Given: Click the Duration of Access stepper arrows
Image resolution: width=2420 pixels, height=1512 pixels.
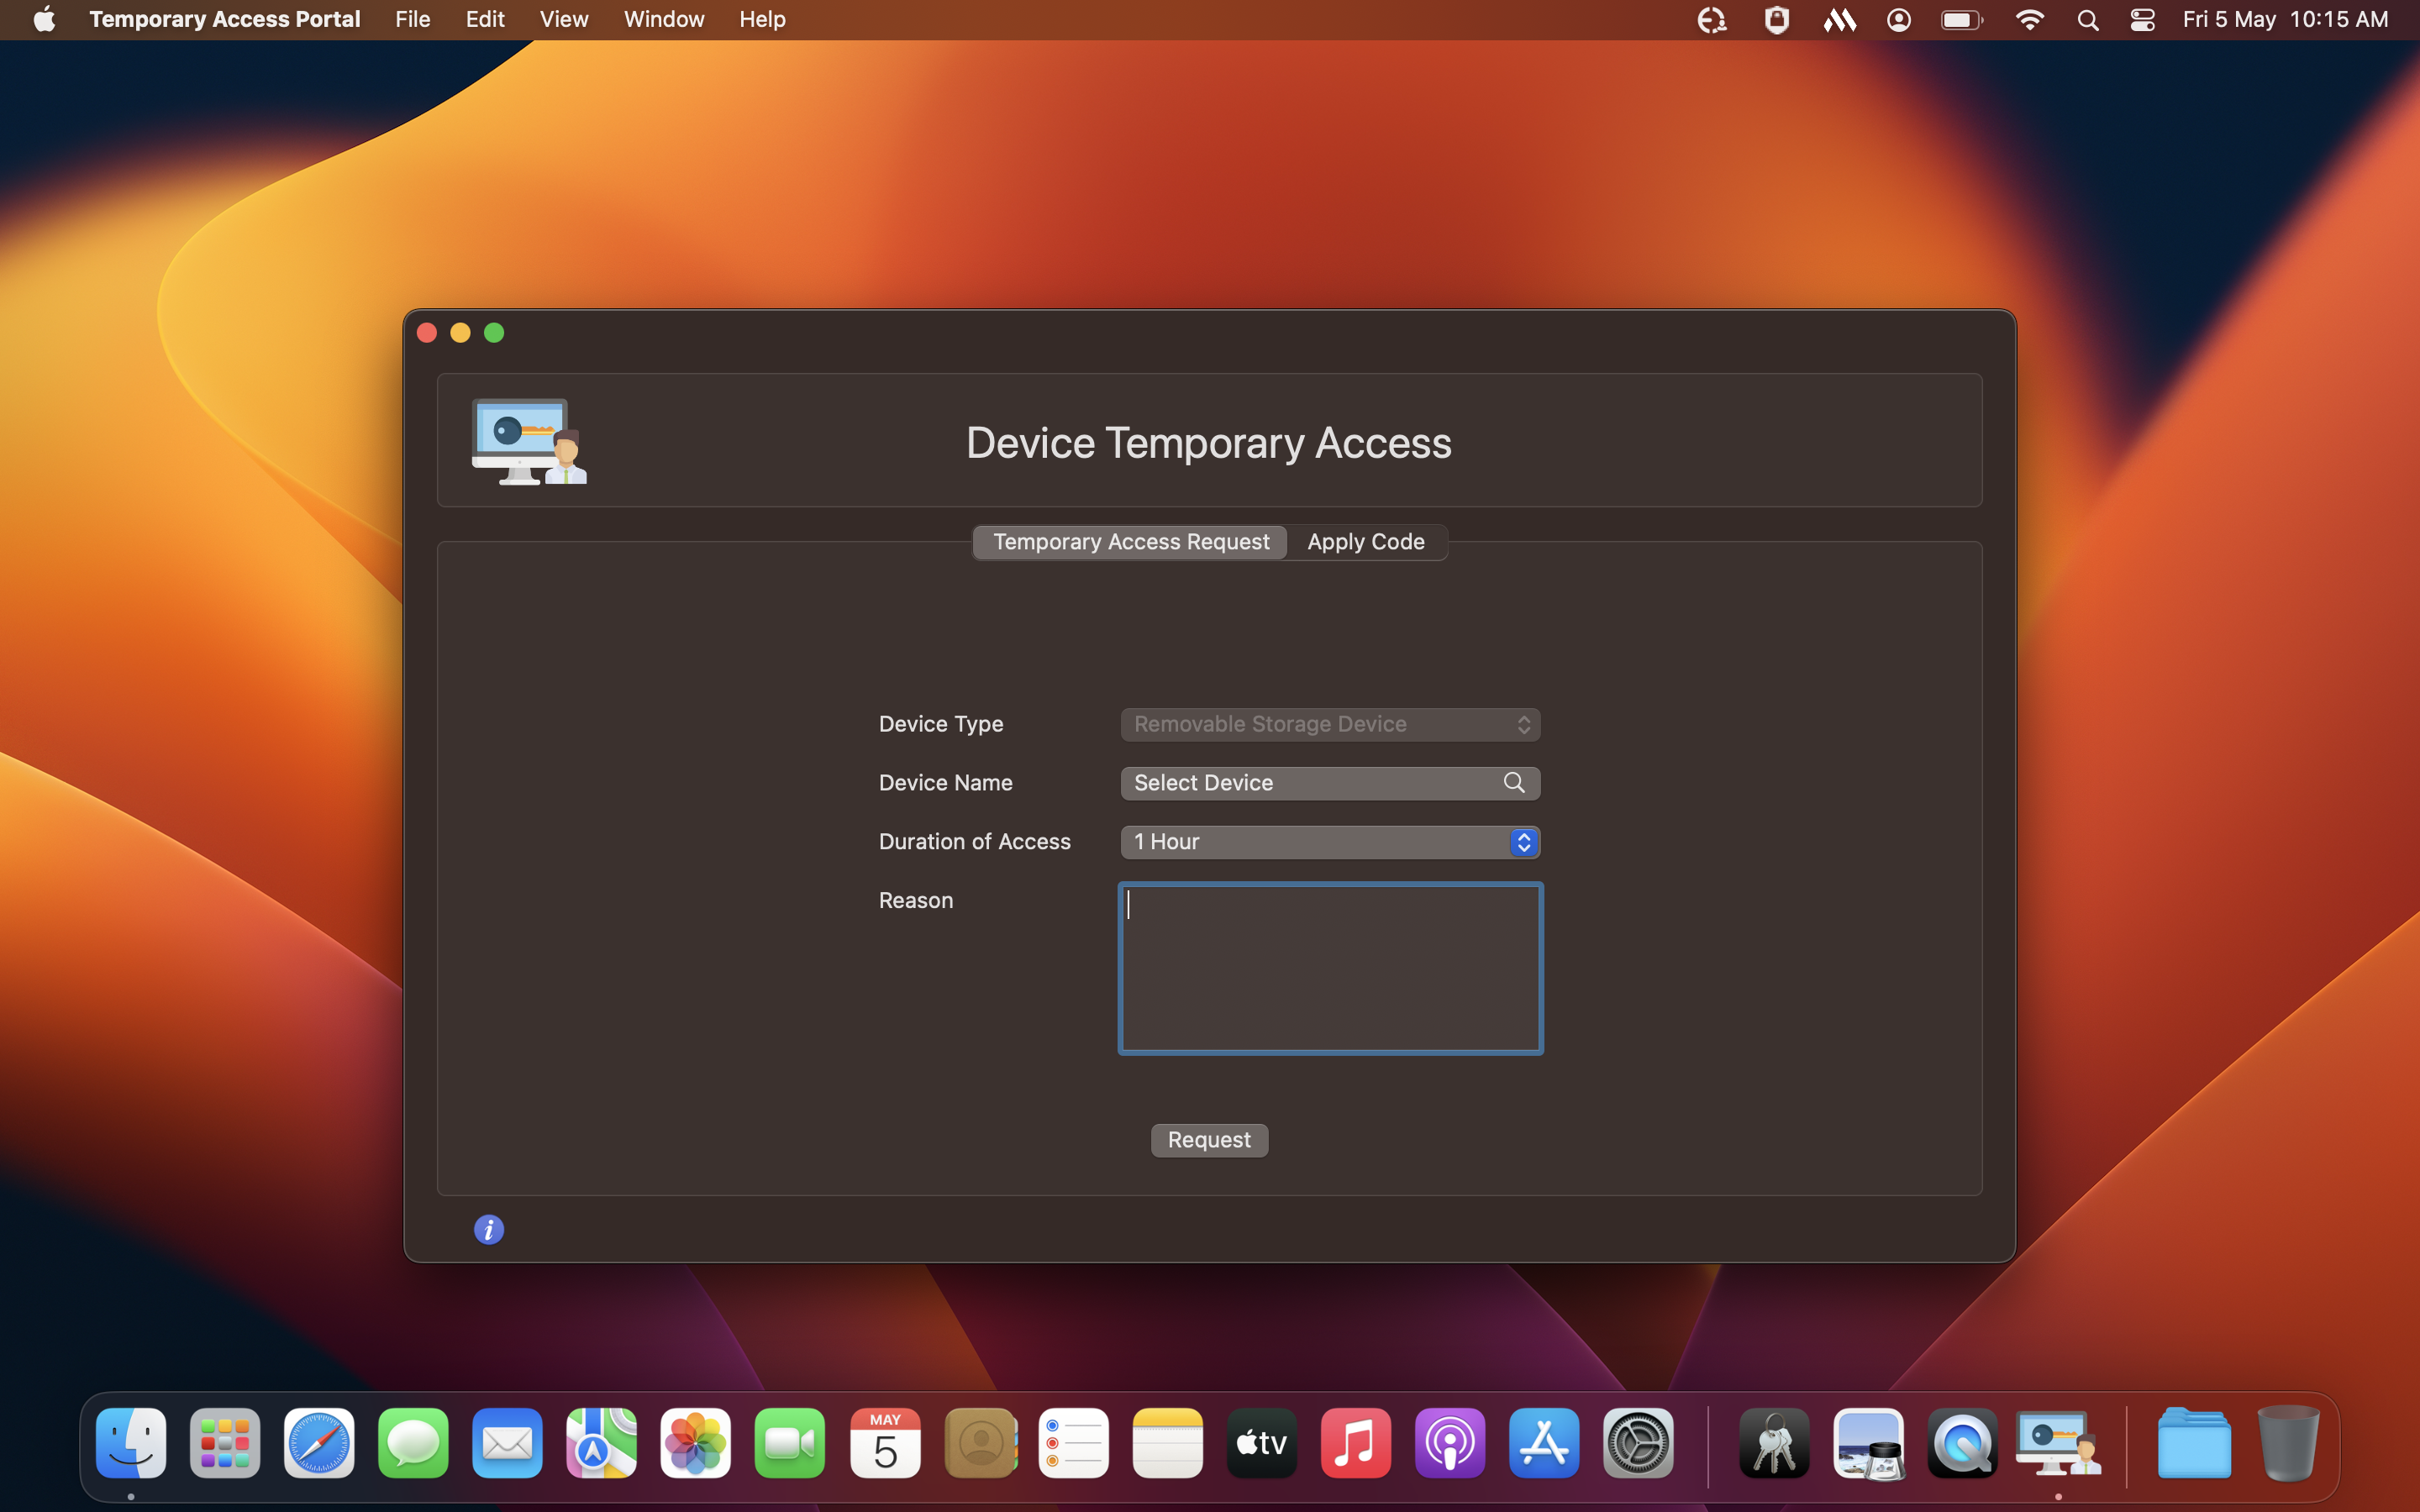Looking at the screenshot, I should pyautogui.click(x=1524, y=842).
